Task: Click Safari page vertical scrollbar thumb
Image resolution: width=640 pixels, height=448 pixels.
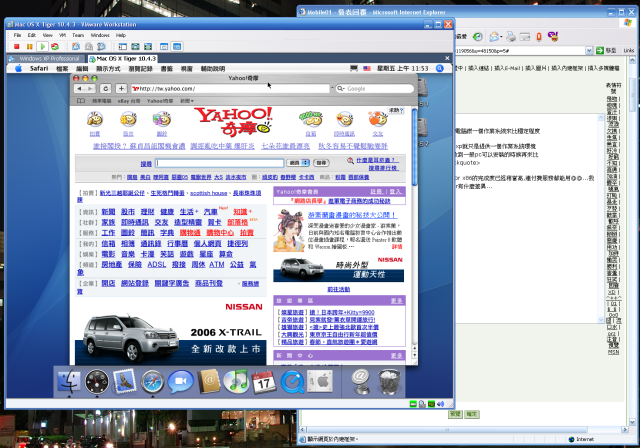Action: 415,147
